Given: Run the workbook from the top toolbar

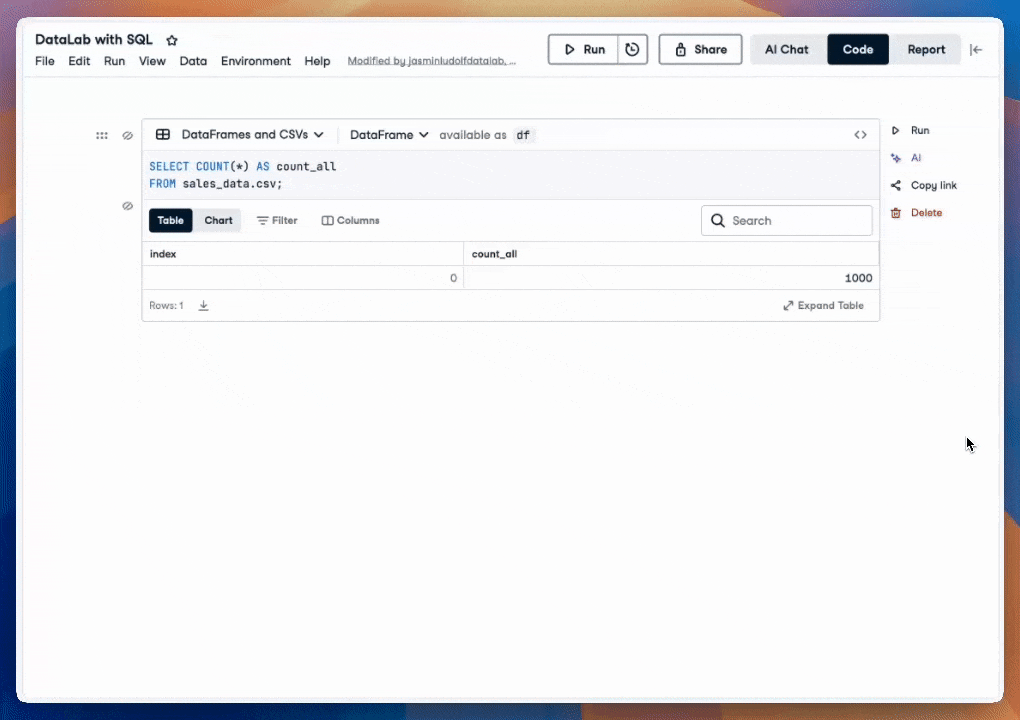Looking at the screenshot, I should click(x=584, y=49).
